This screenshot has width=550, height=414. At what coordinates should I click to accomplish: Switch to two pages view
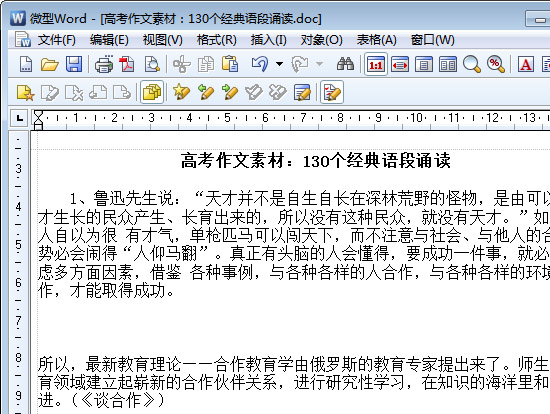point(448,64)
